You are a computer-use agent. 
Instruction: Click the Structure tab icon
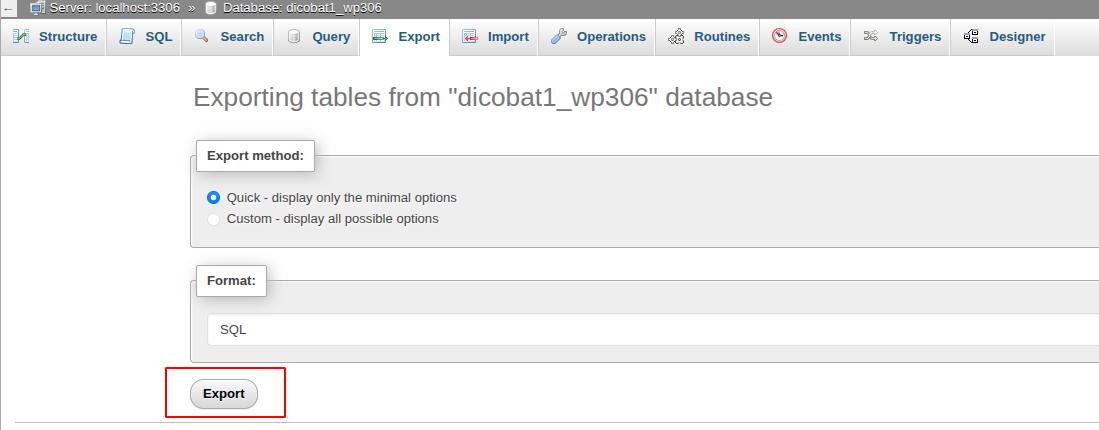tap(21, 36)
